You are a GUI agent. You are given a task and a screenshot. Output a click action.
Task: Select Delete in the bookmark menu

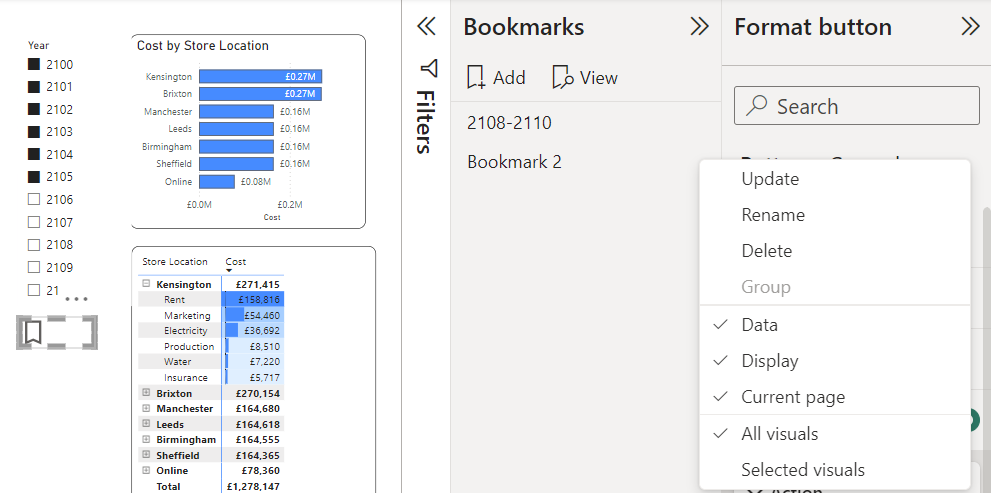click(x=767, y=251)
